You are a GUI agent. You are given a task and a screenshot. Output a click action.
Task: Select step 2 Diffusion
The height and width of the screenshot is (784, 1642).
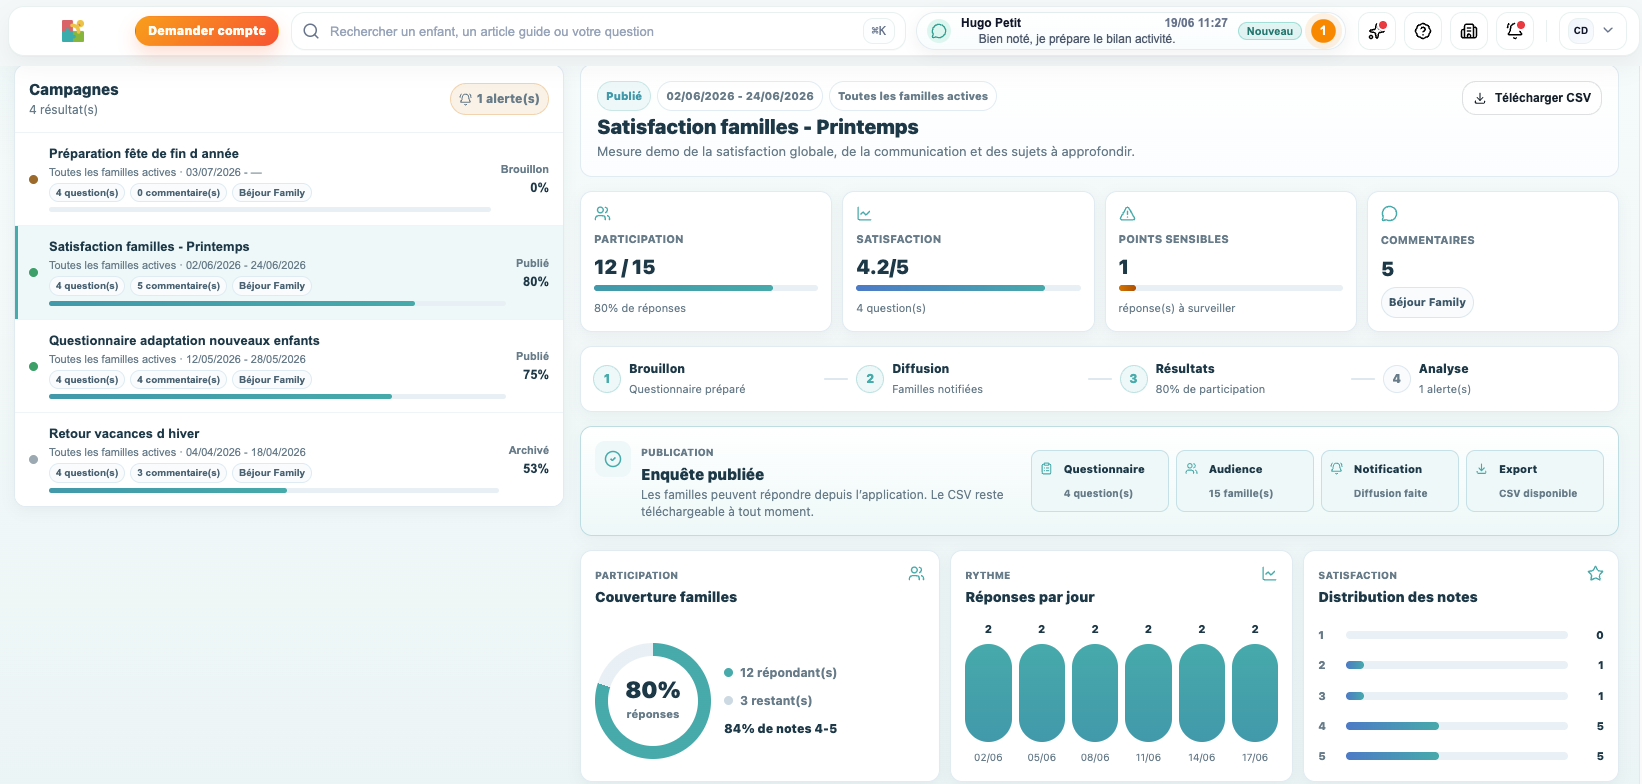coord(920,379)
